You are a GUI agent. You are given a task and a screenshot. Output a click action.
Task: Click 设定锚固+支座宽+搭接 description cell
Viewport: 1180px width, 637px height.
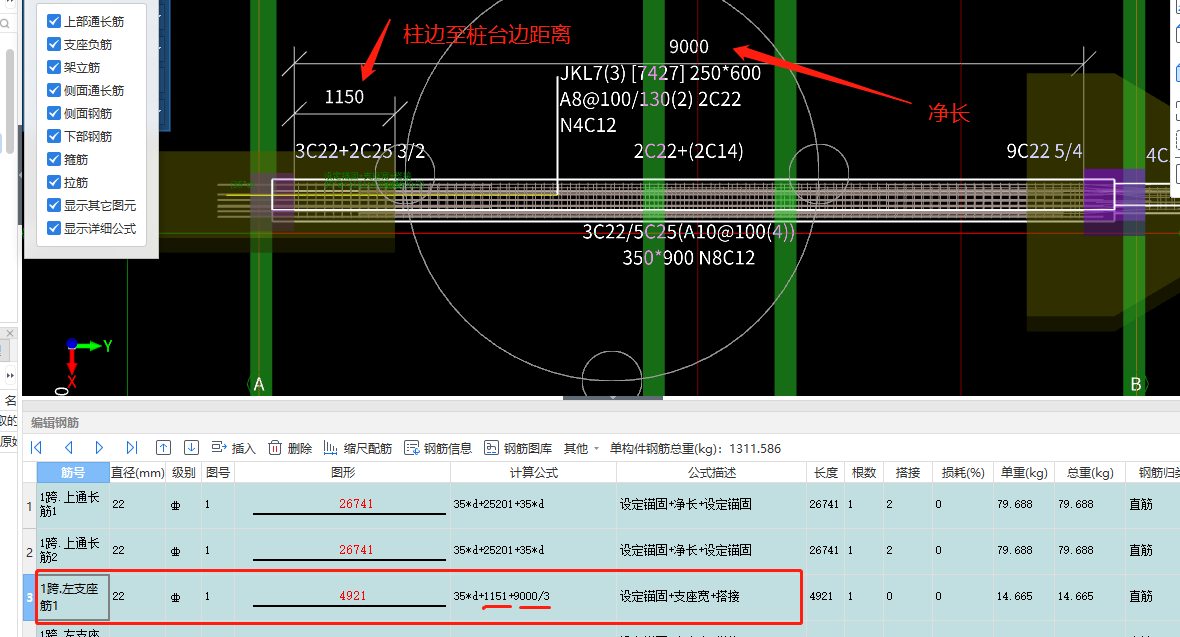(x=711, y=596)
